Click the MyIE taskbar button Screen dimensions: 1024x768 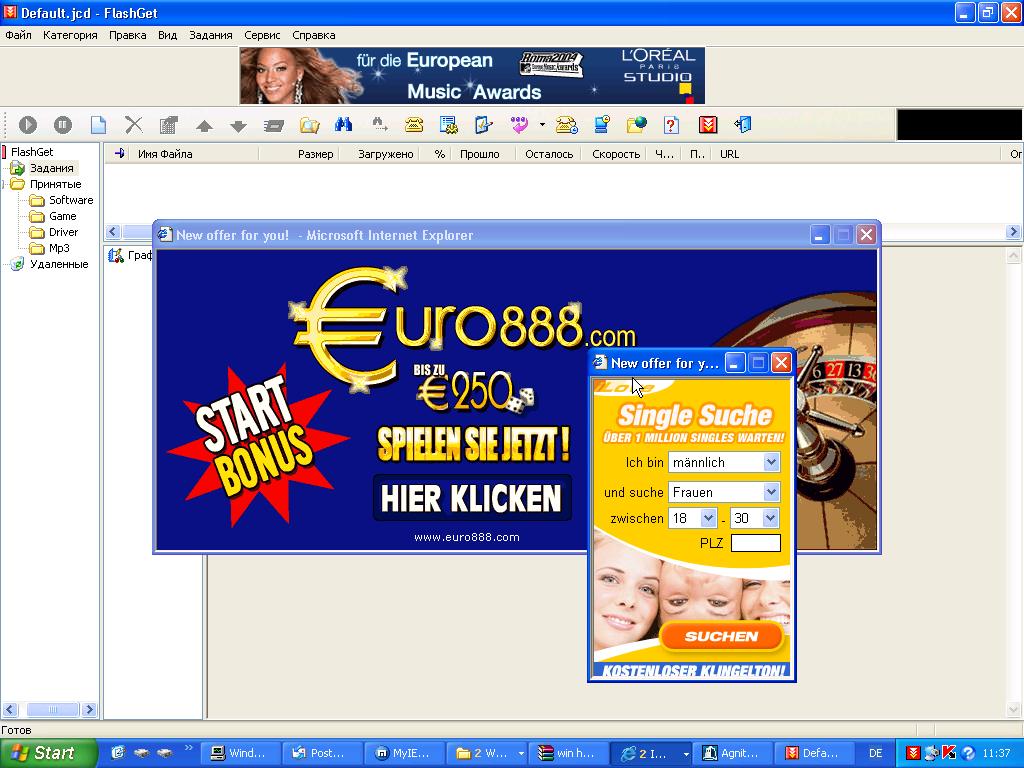pos(404,753)
